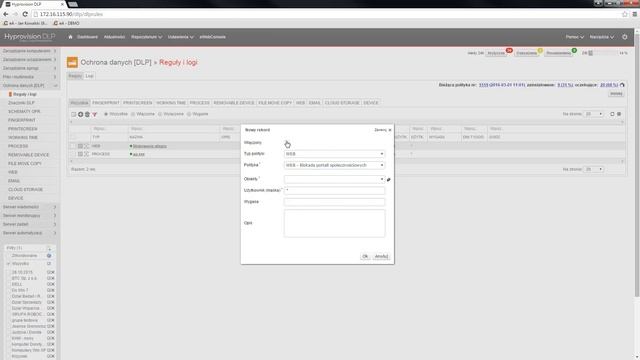Viewport: 640px width, 360px height.
Task: Open SCHEMATY OPR. in the sidebar
Action: tap(24, 111)
